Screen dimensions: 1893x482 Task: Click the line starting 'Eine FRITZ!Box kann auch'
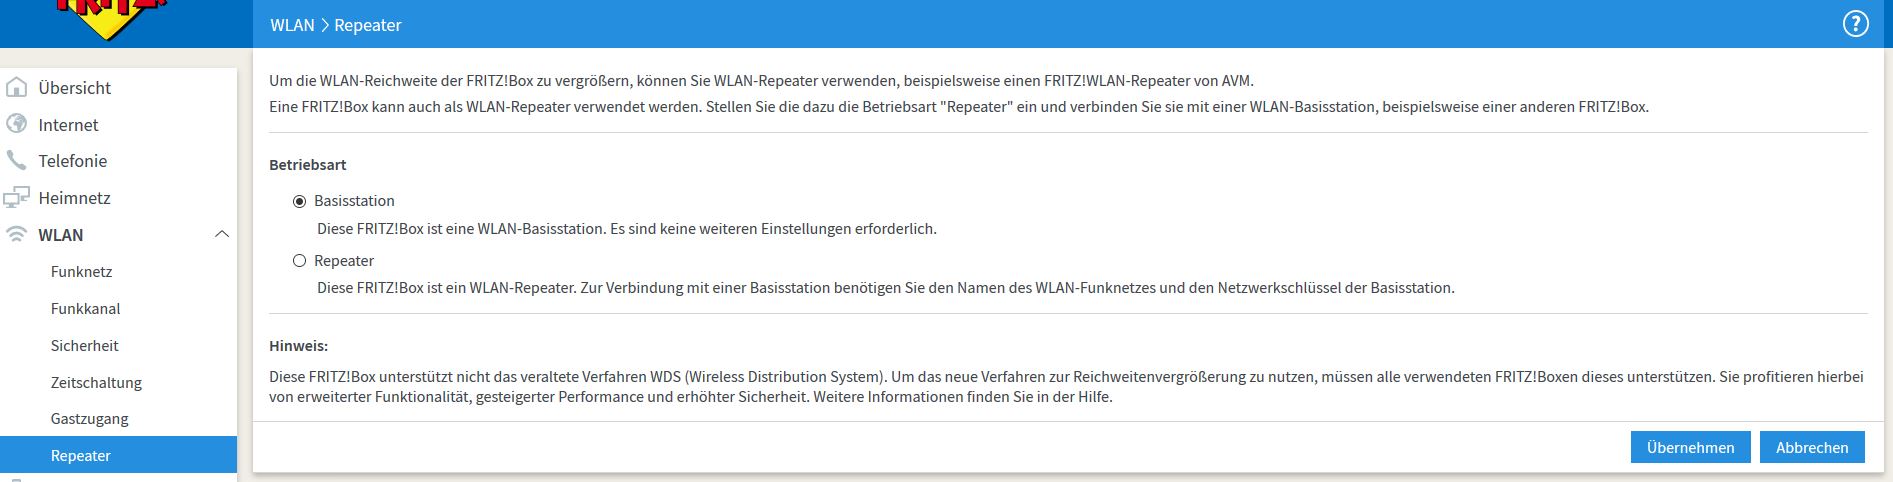(959, 106)
